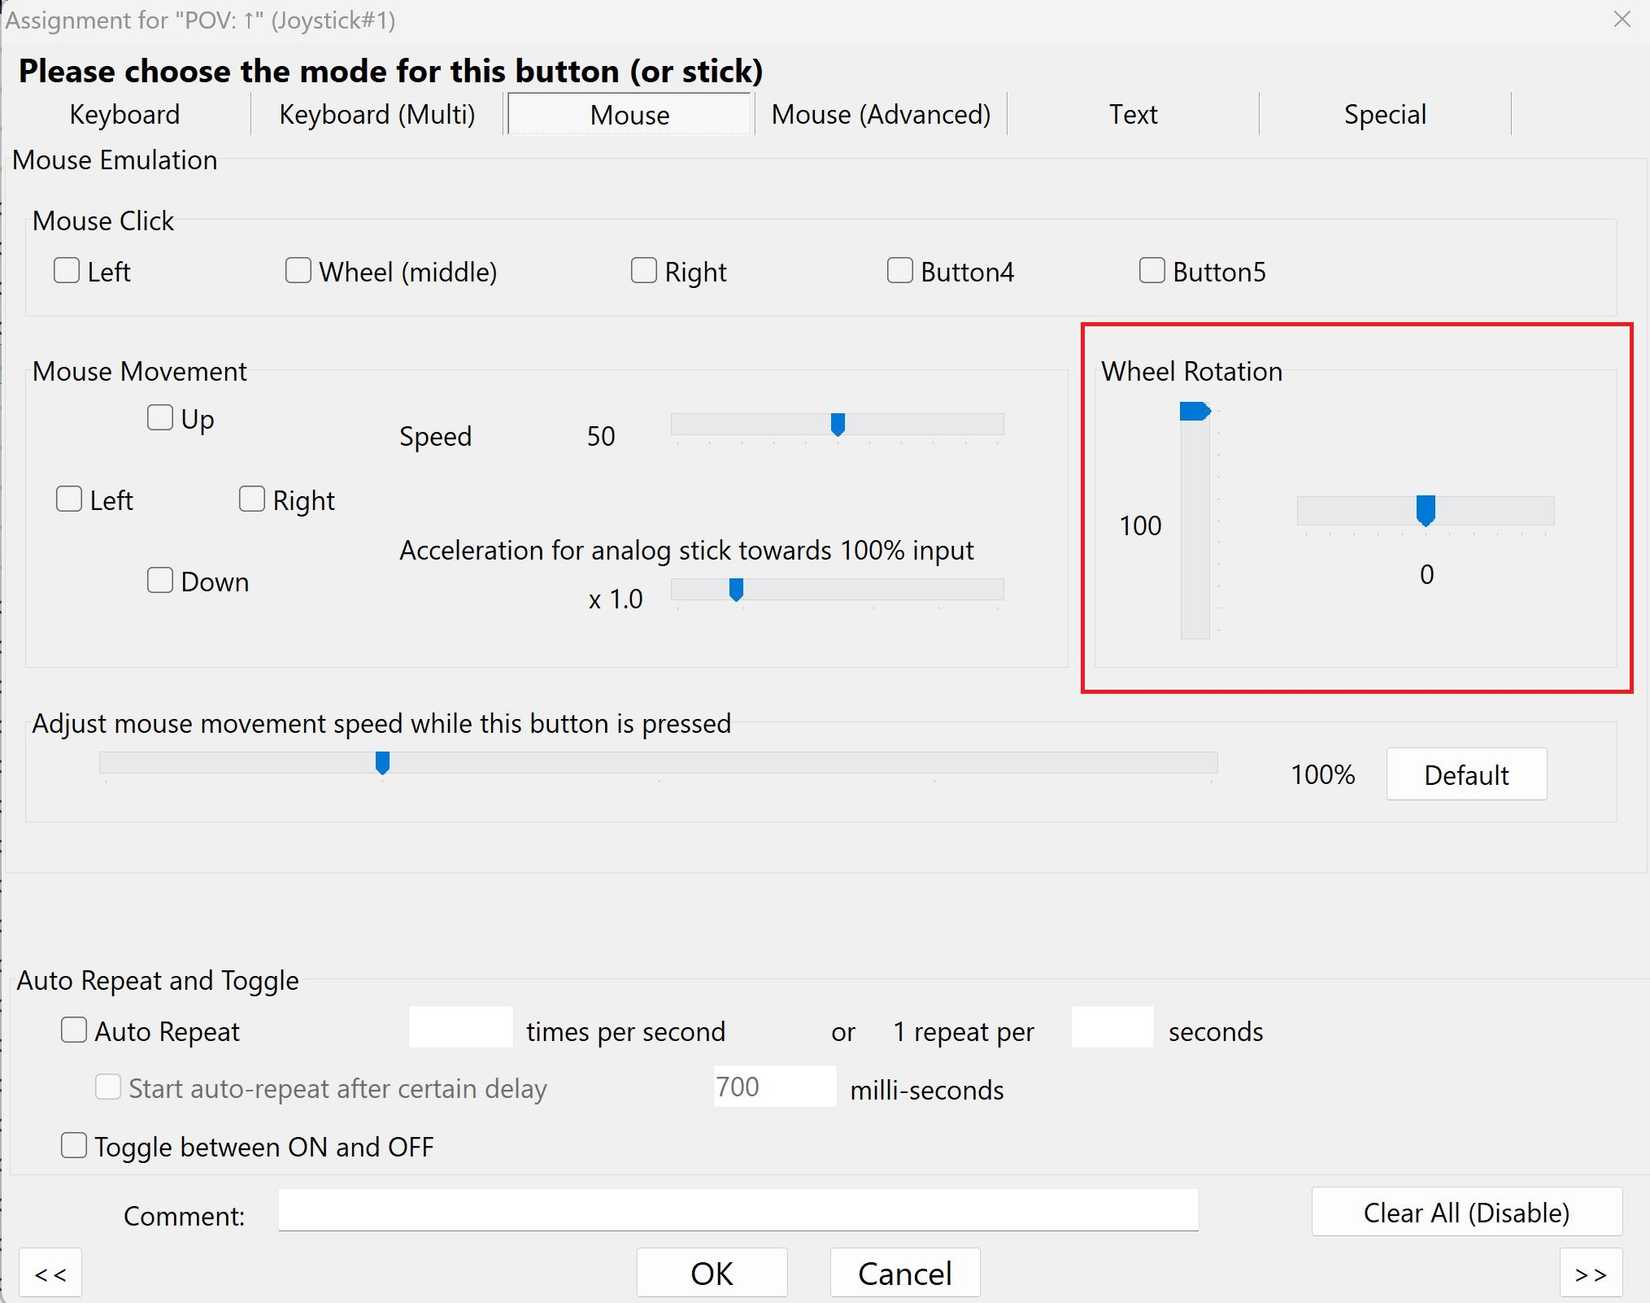Viewport: 1650px width, 1303px height.
Task: Click the Speed slider thumb
Action: click(x=838, y=425)
